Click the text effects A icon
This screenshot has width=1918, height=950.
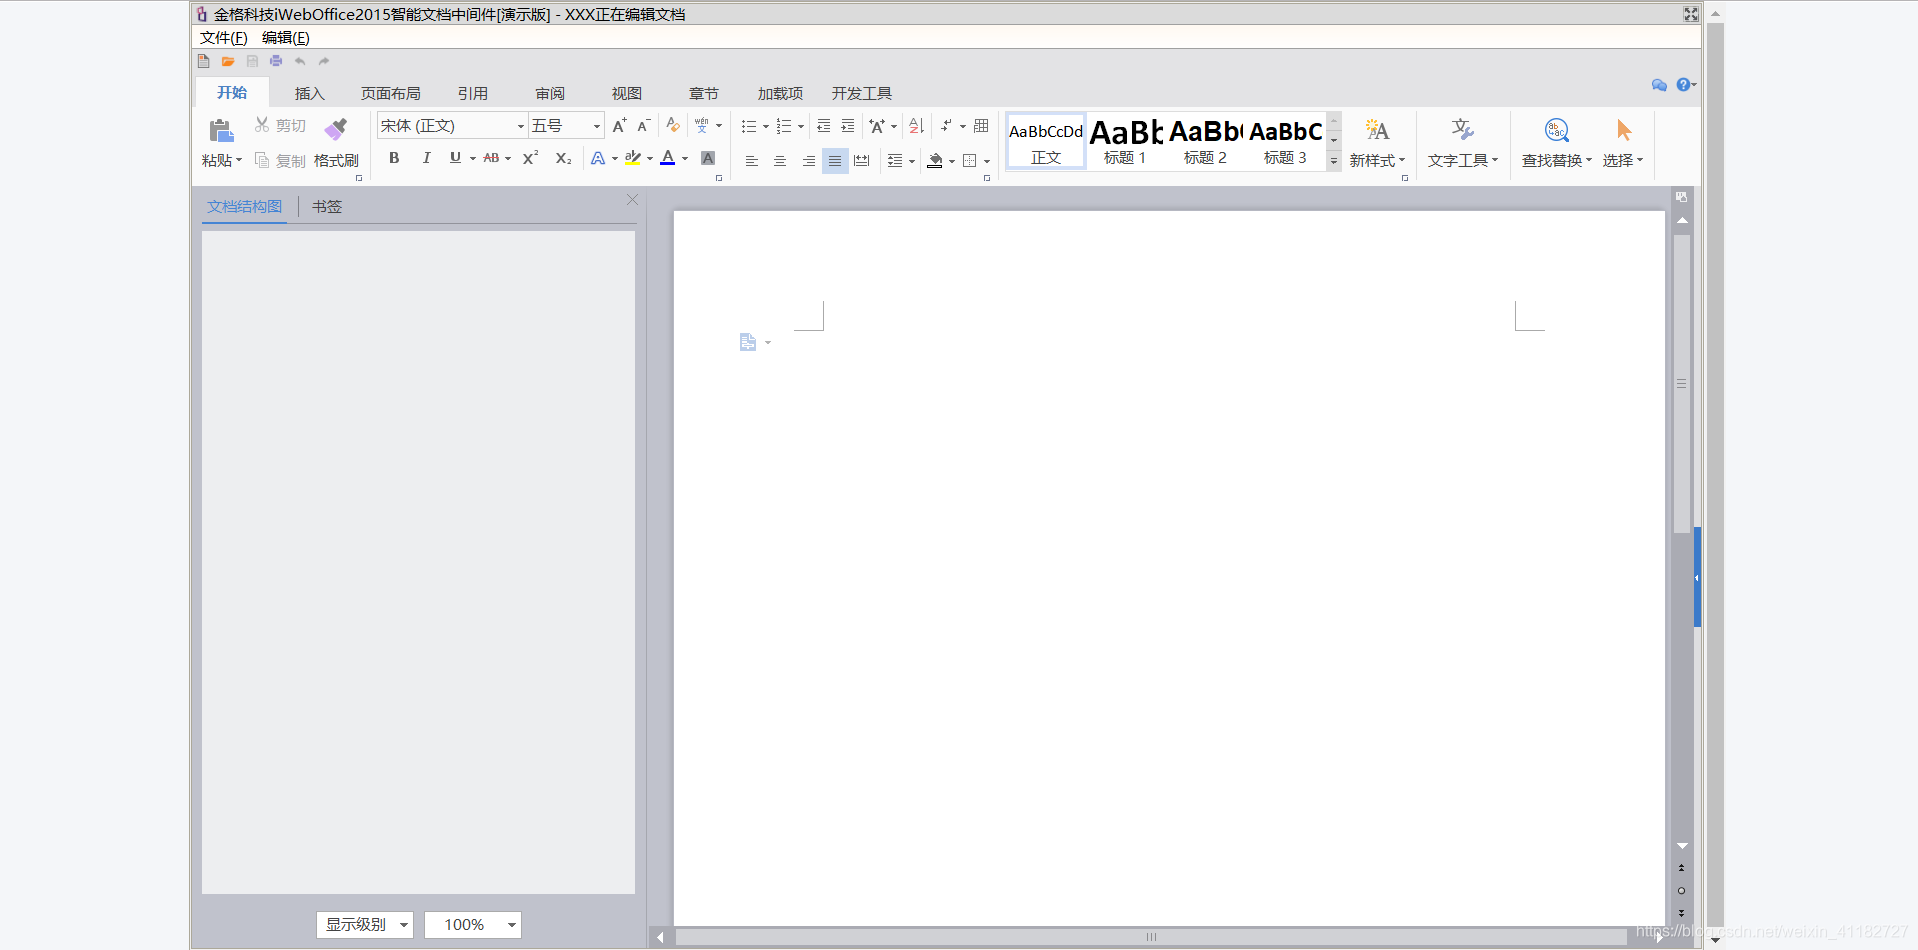click(597, 158)
